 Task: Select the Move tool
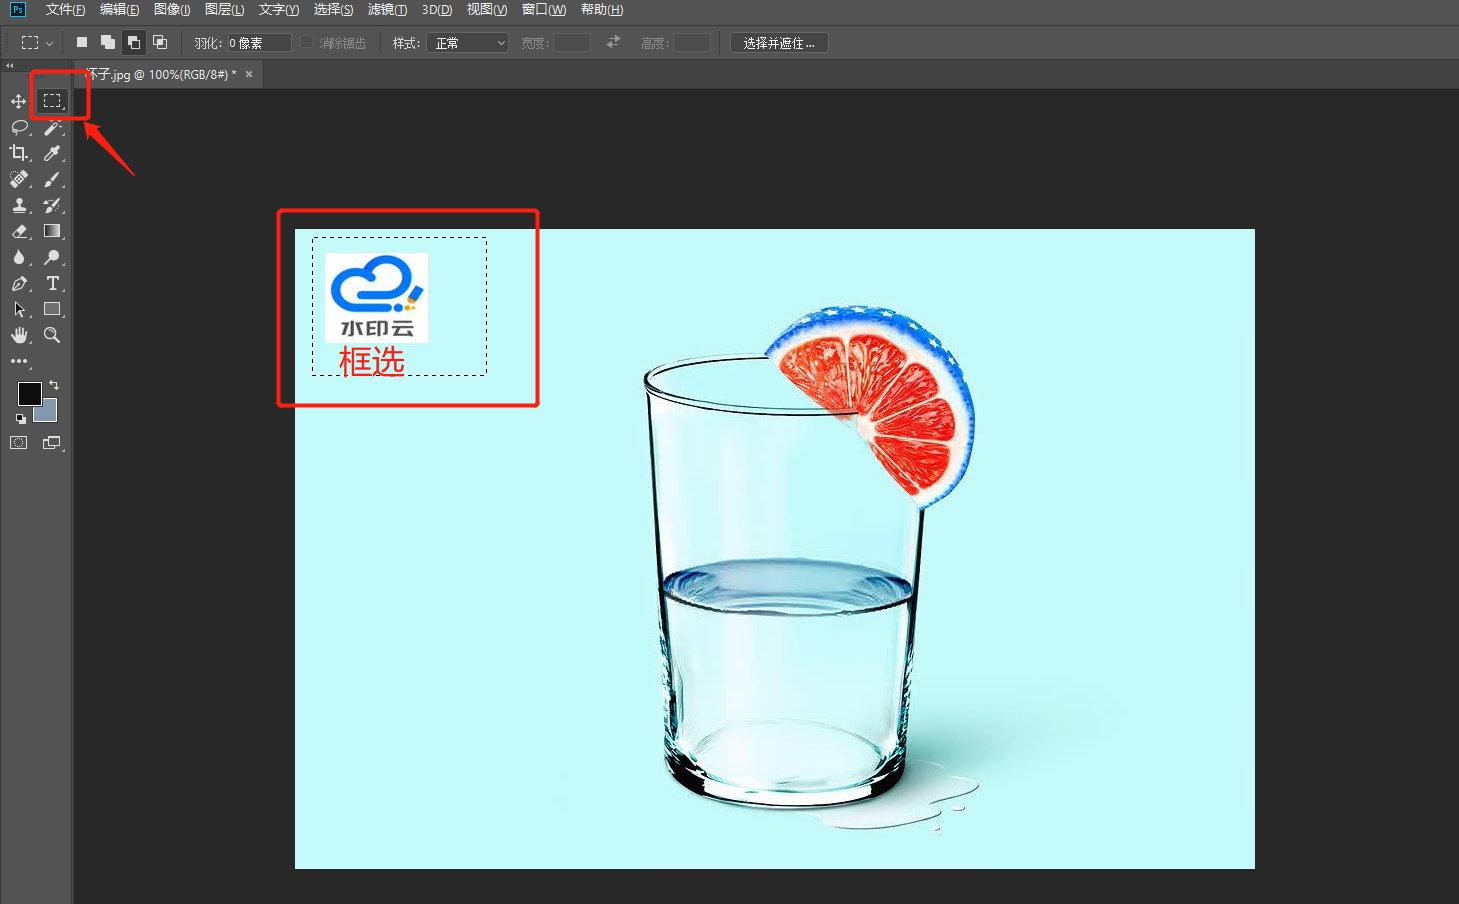pos(18,101)
